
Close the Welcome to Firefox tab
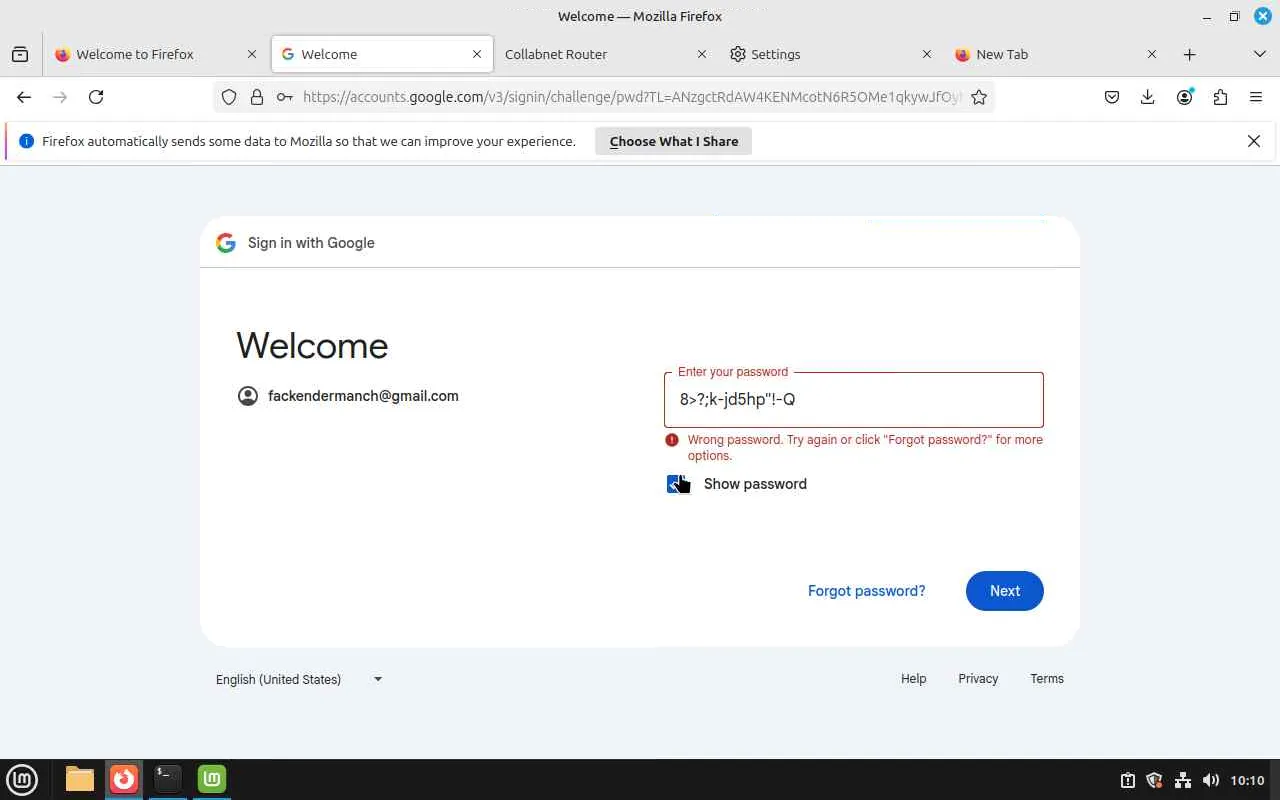[252, 54]
